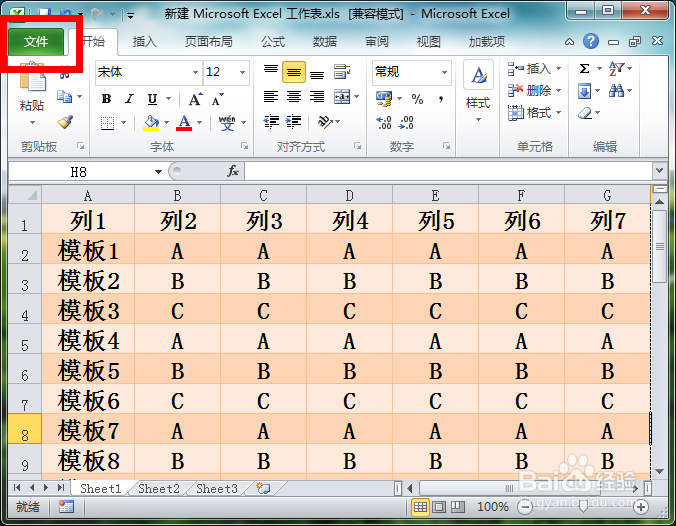This screenshot has width=676, height=526.
Task: Click the select all corner button
Action: pyautogui.click(x=25, y=195)
